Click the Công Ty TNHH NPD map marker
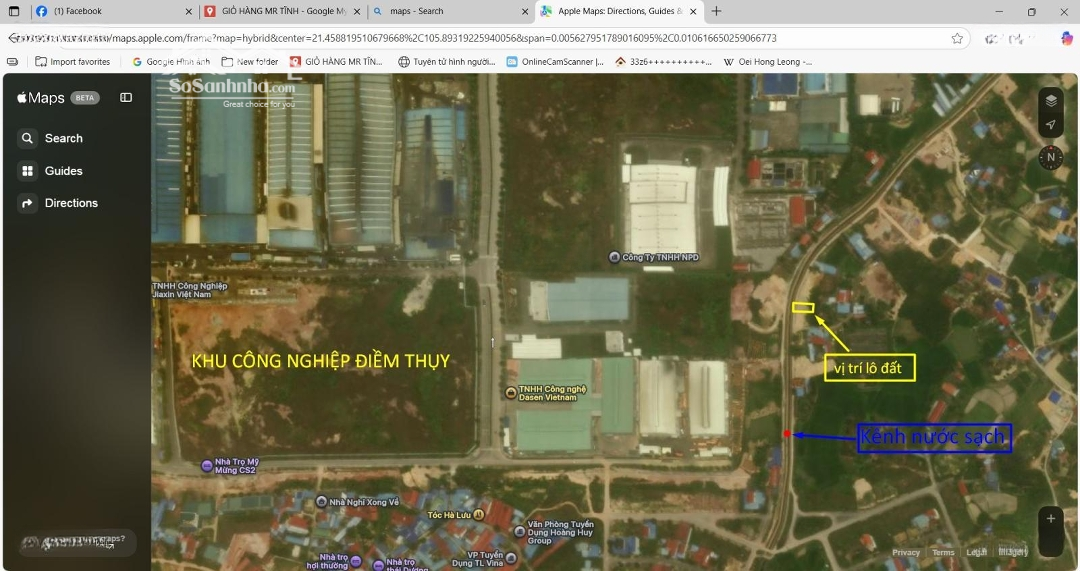1080x571 pixels. (x=614, y=257)
